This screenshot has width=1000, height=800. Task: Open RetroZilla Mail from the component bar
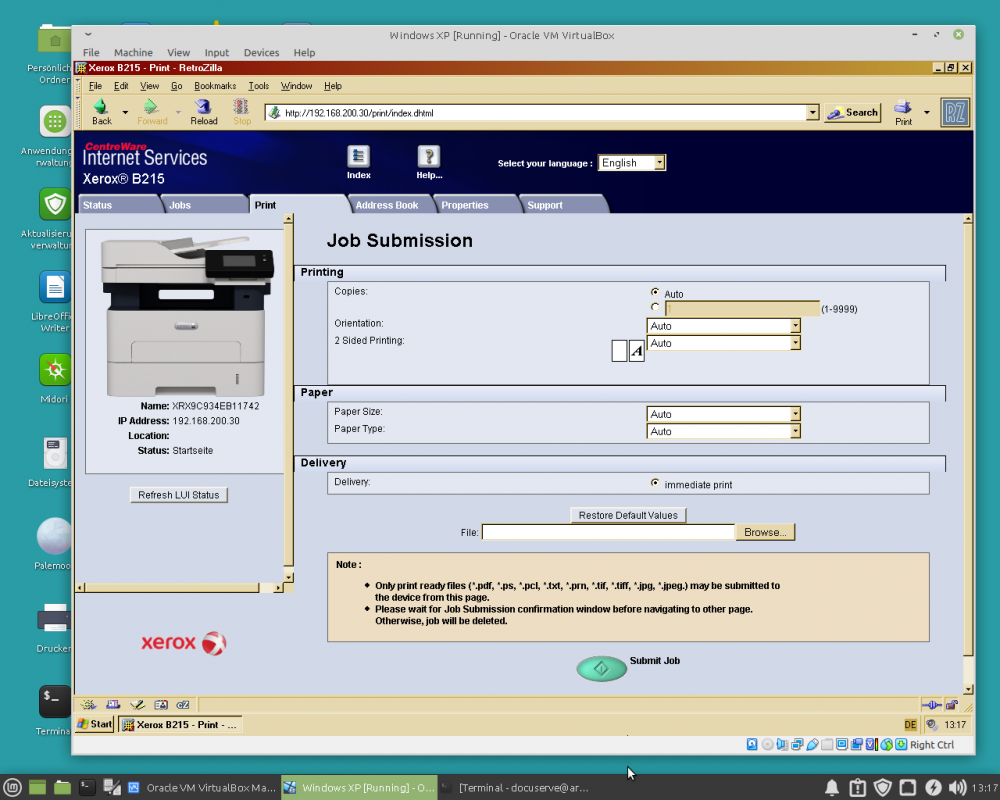111,705
